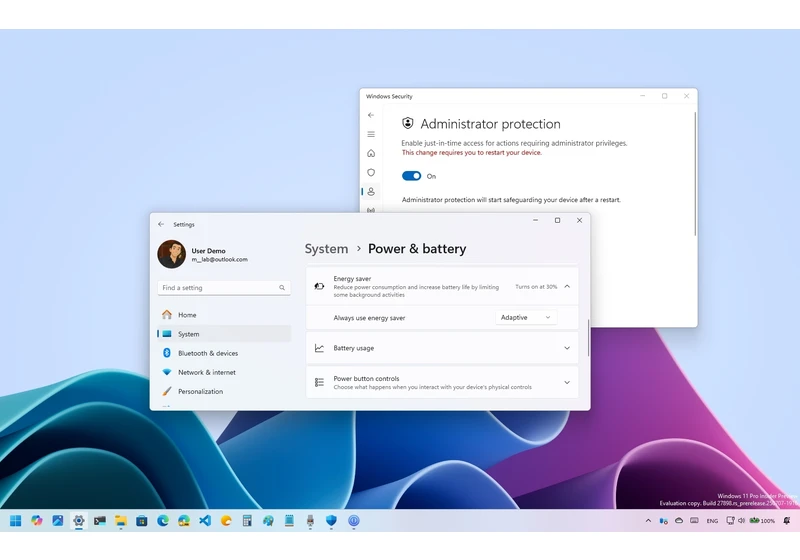
Task: Open Paint palette icon on taskbar
Action: pyautogui.click(x=268, y=521)
